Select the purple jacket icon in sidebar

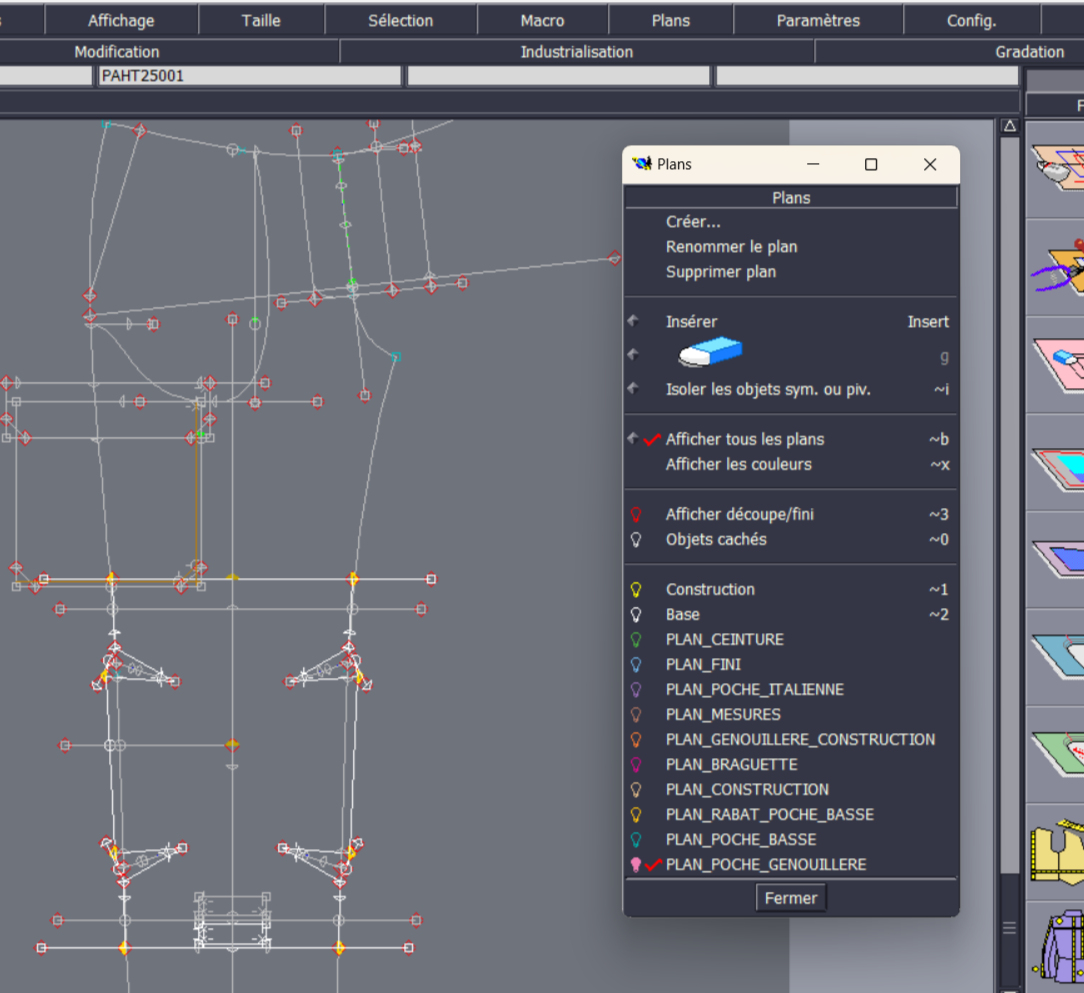tap(1058, 947)
